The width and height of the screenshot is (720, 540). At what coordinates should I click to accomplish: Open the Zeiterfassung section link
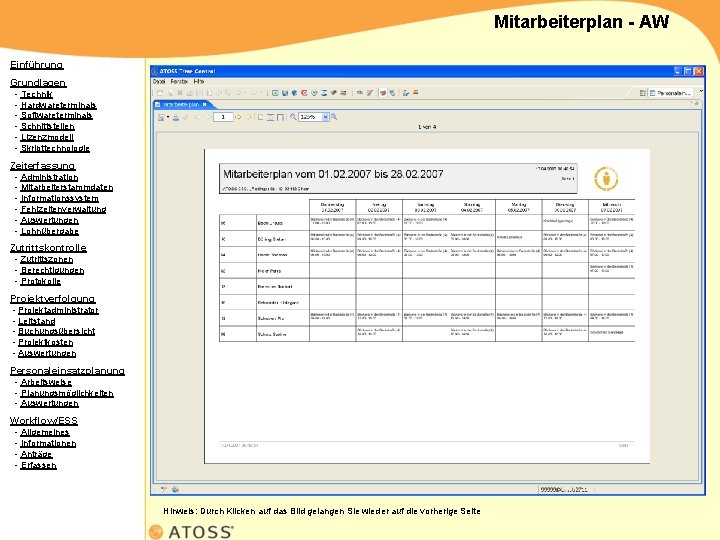[43, 166]
